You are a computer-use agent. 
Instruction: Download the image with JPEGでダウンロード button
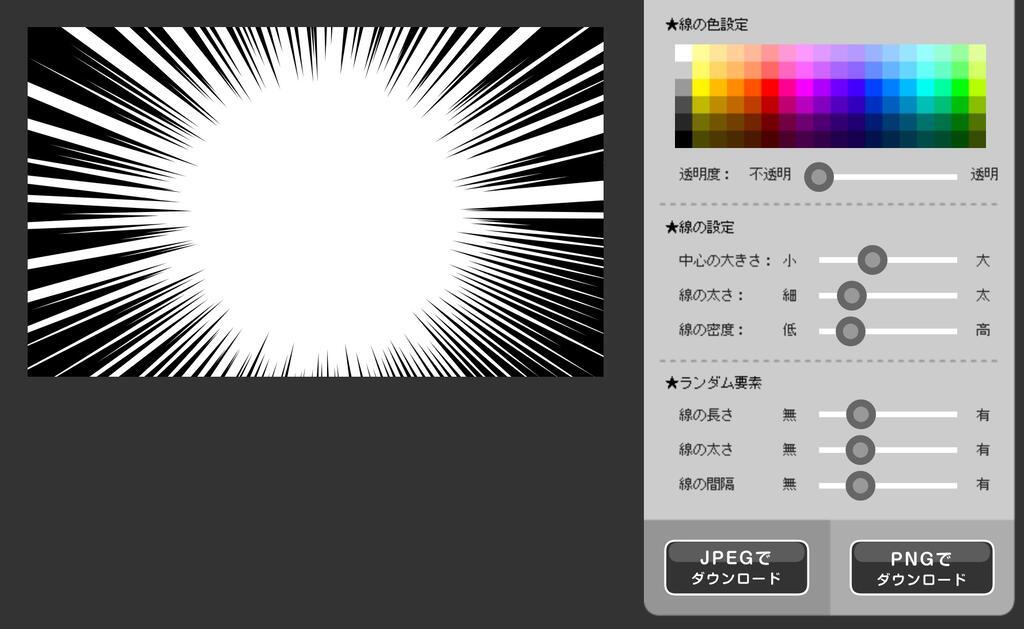pyautogui.click(x=736, y=568)
